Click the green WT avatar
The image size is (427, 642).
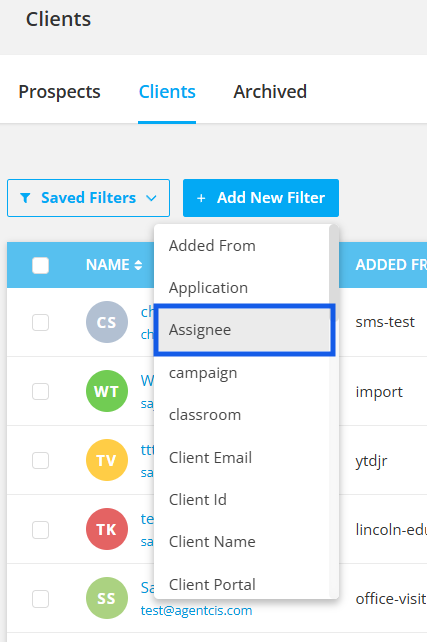[x=107, y=391]
